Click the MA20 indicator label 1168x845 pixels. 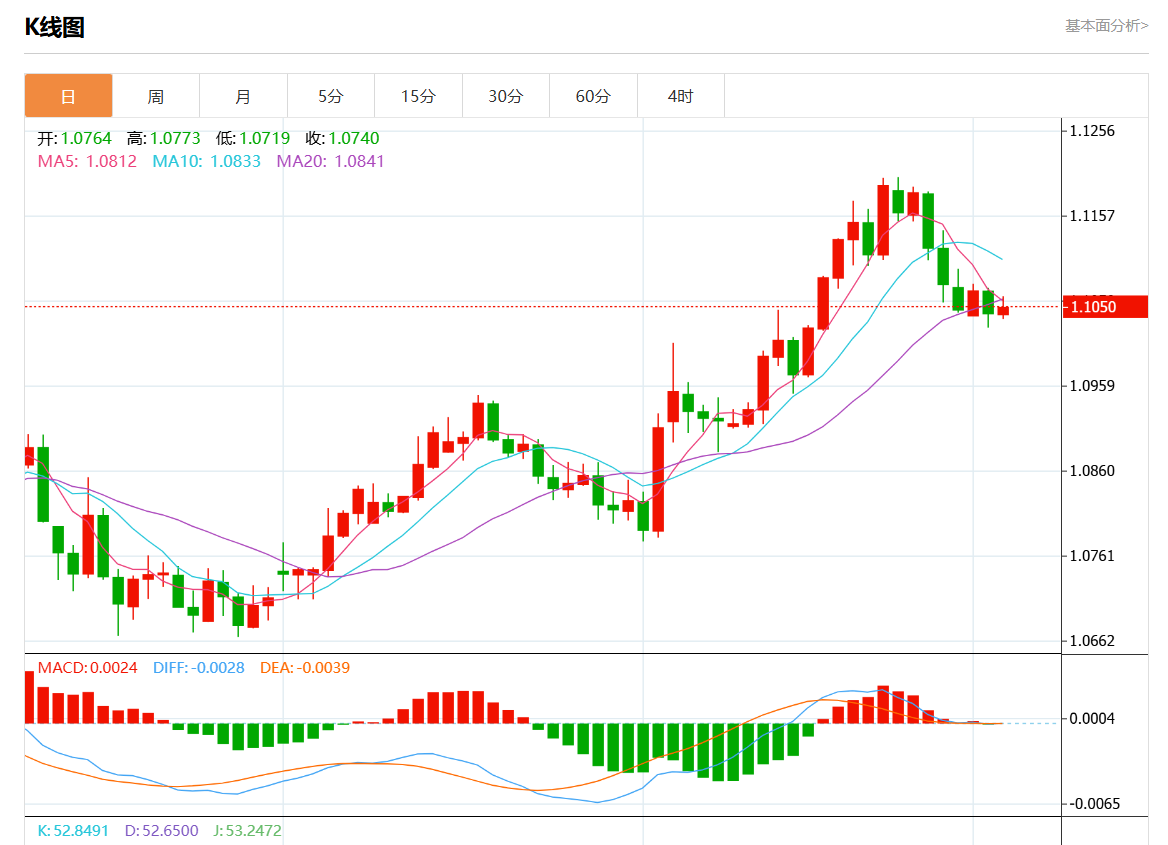pyautogui.click(x=330, y=161)
